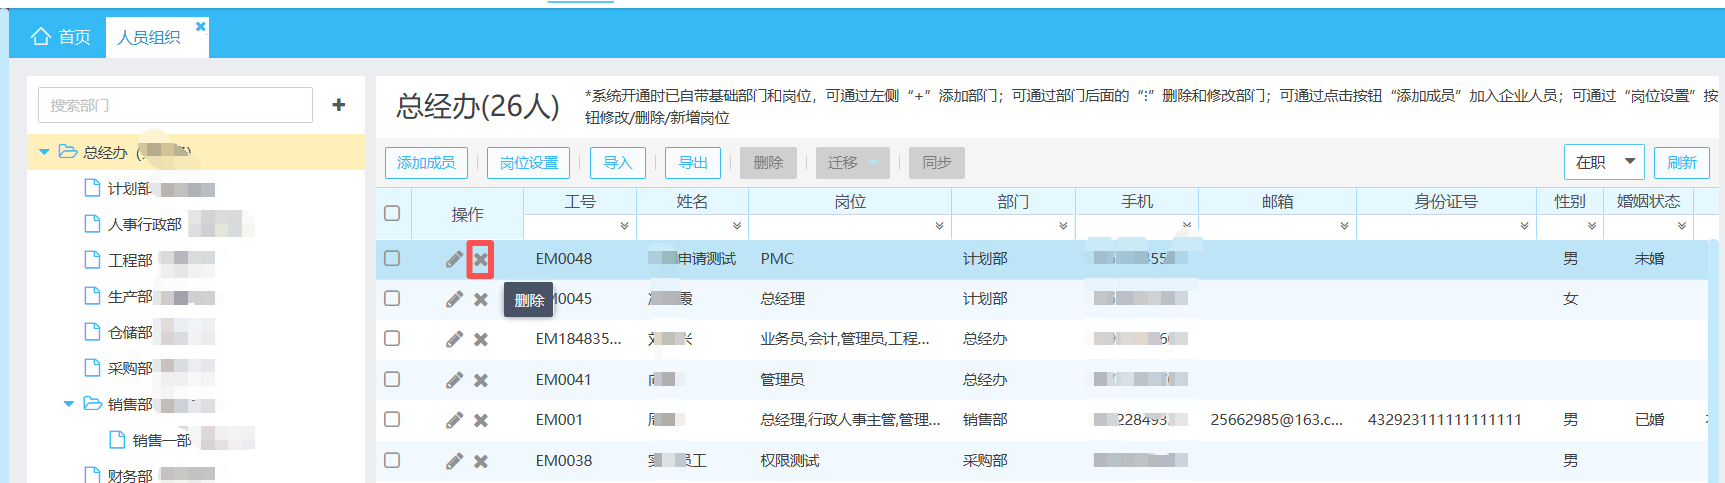Click the 总经办 folder icon in tree
The image size is (1725, 483).
pos(68,151)
